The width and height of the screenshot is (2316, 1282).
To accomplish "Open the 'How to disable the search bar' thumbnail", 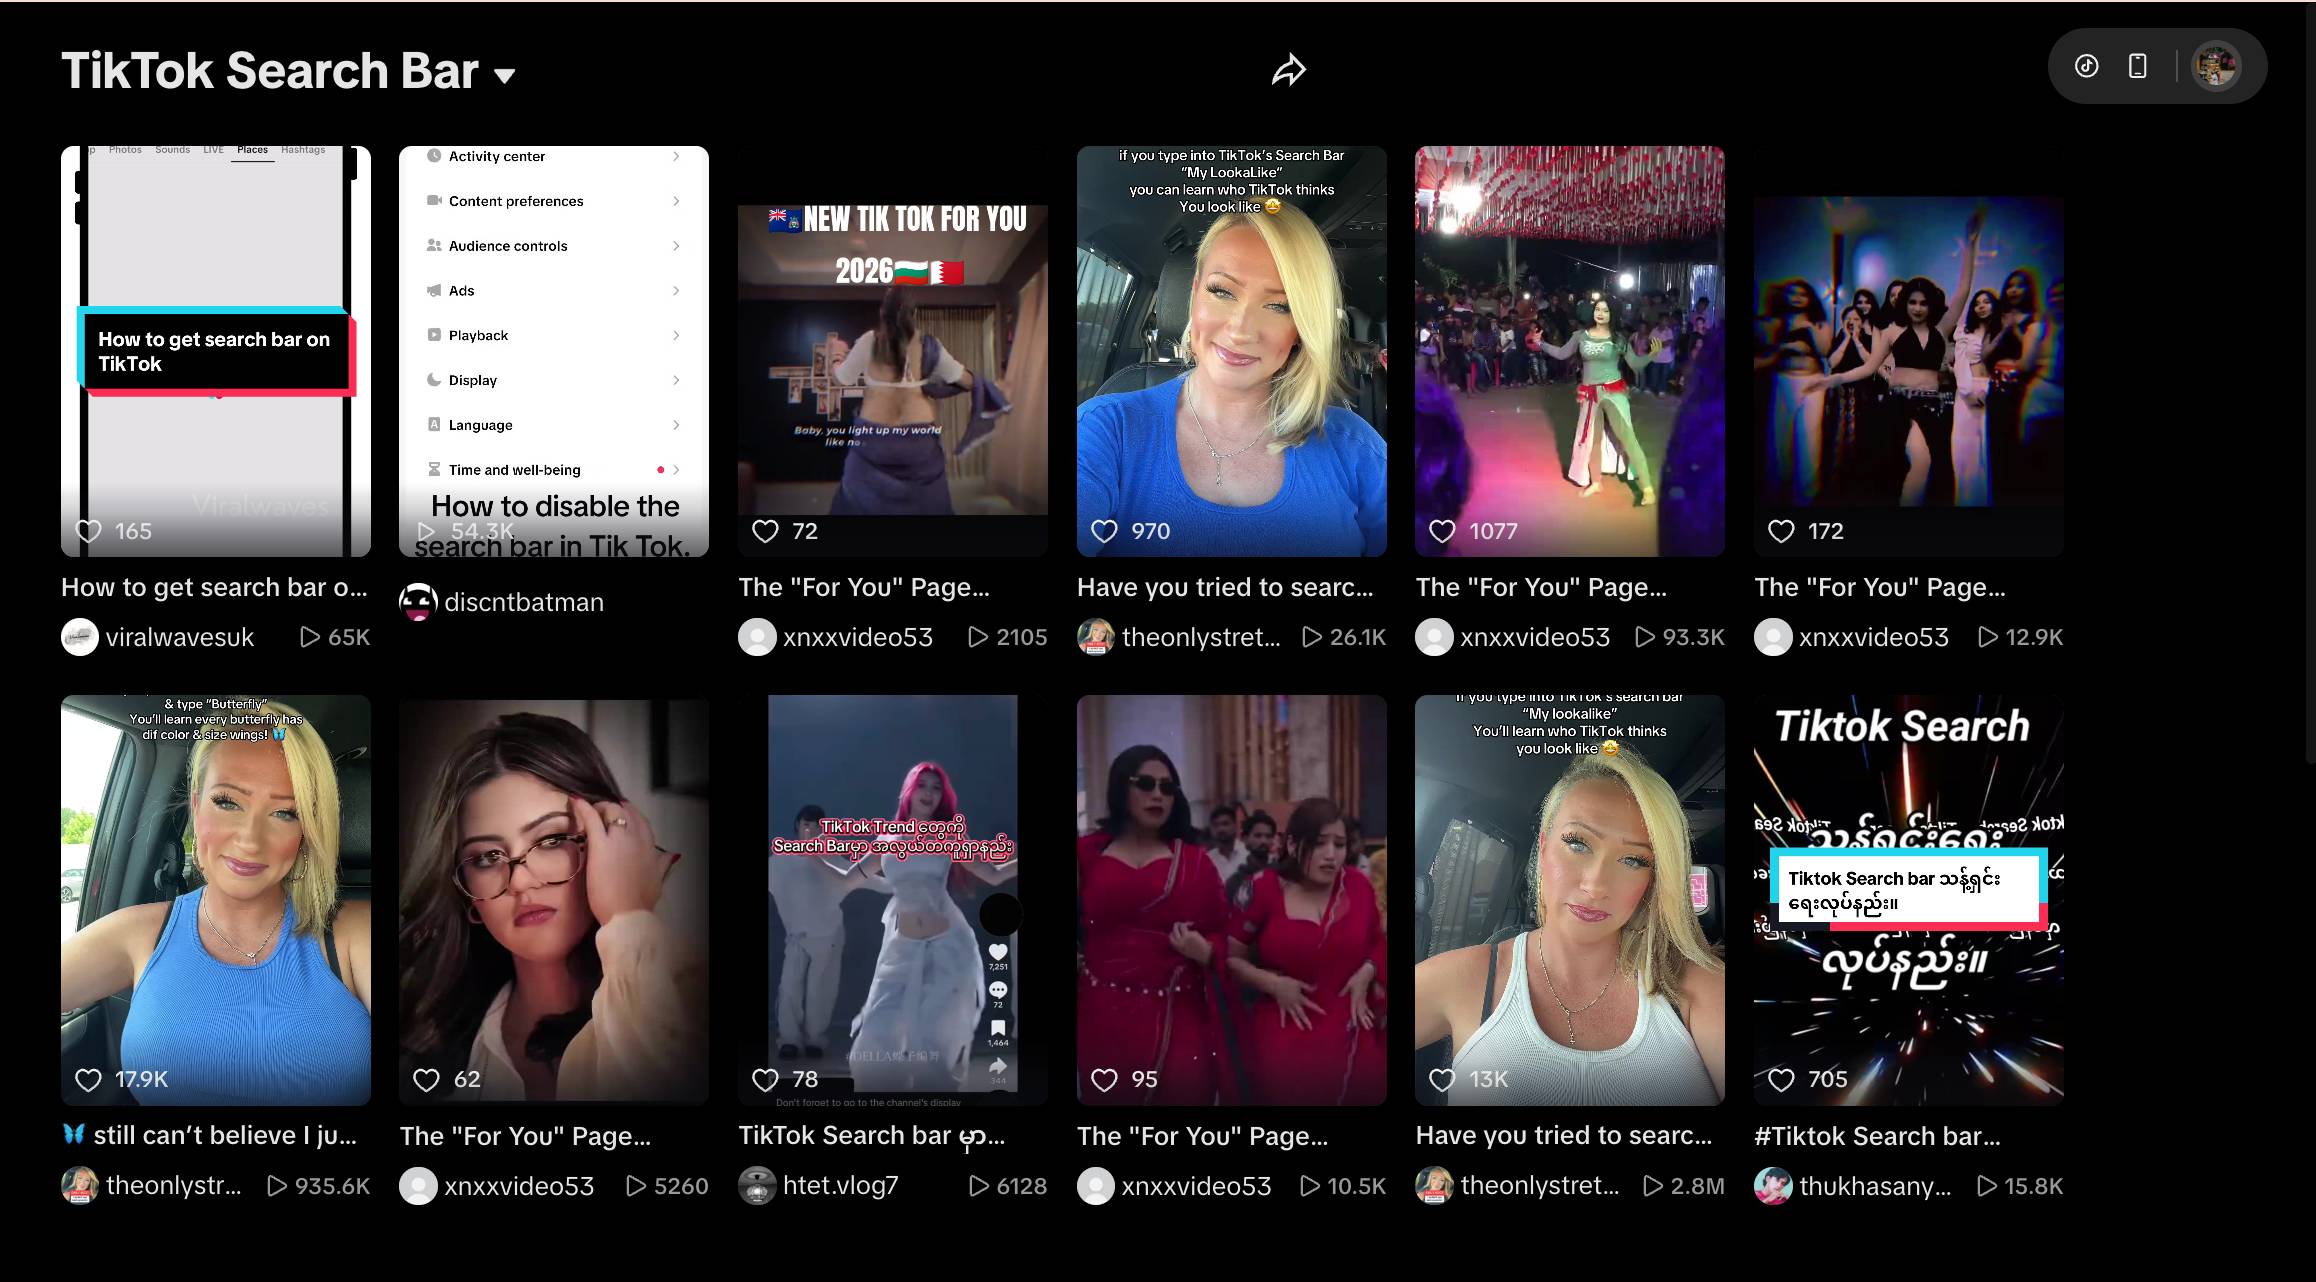I will (554, 351).
